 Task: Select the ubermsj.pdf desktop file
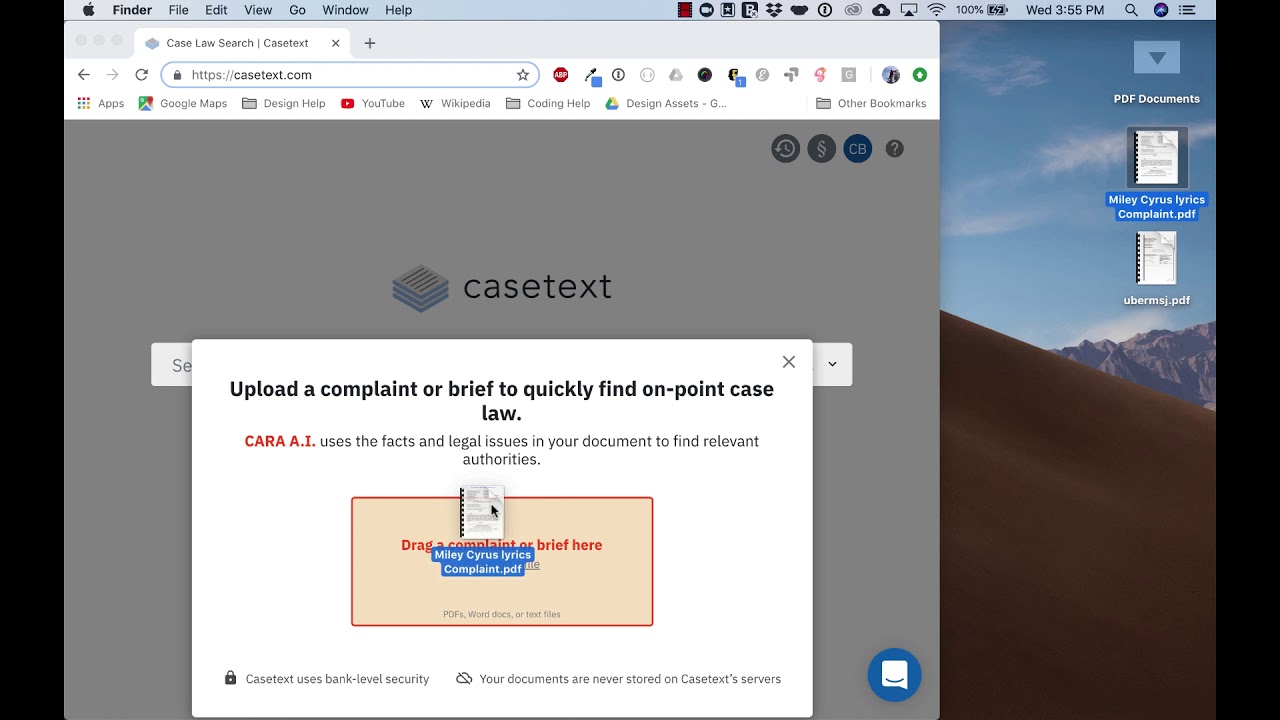1157,269
